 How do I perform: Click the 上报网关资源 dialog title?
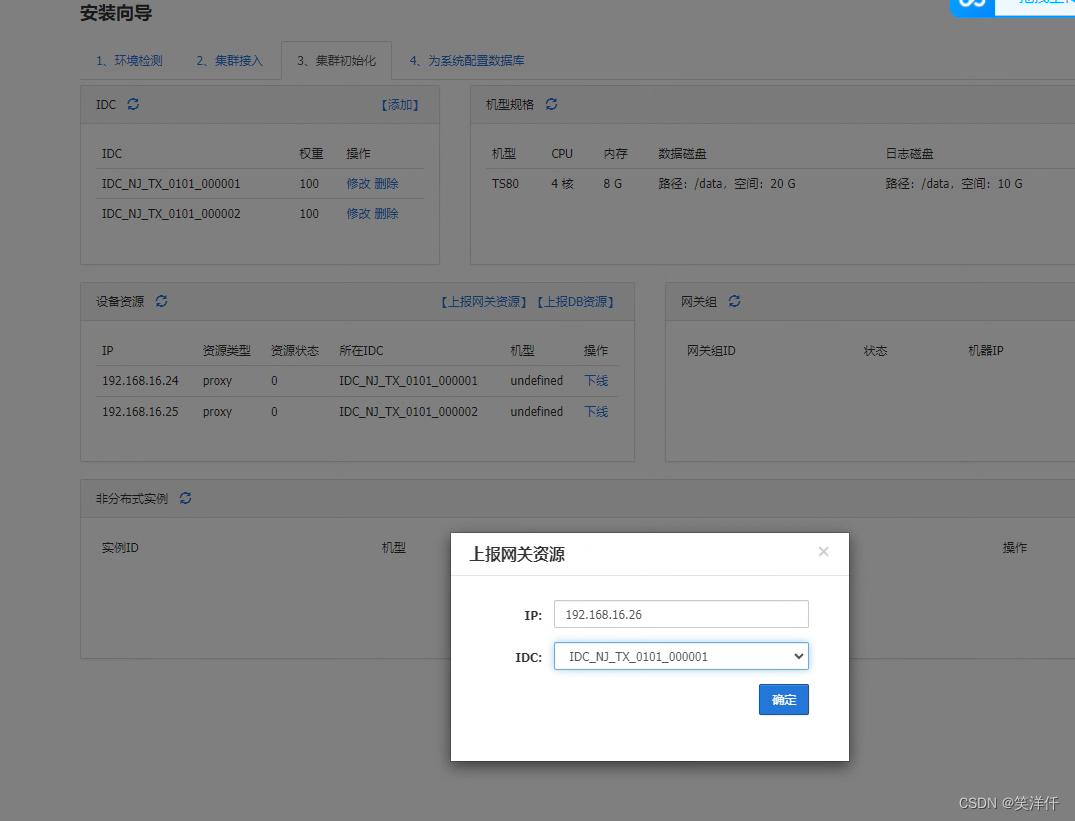point(517,554)
